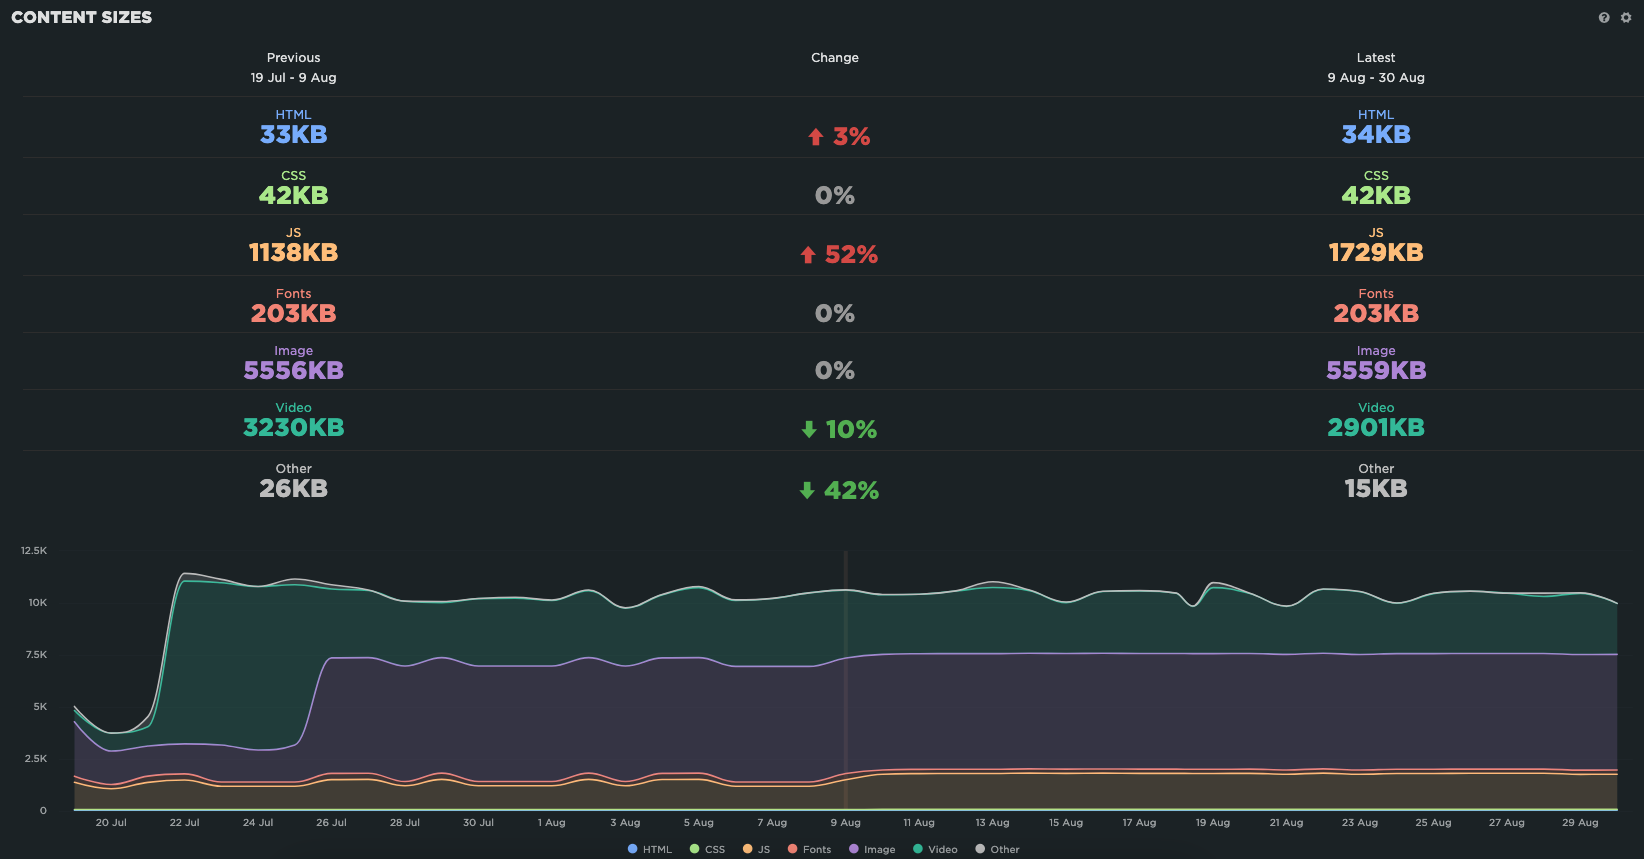Click the vertical period divider on the chart
This screenshot has height=859, width=1644.
[x=846, y=680]
